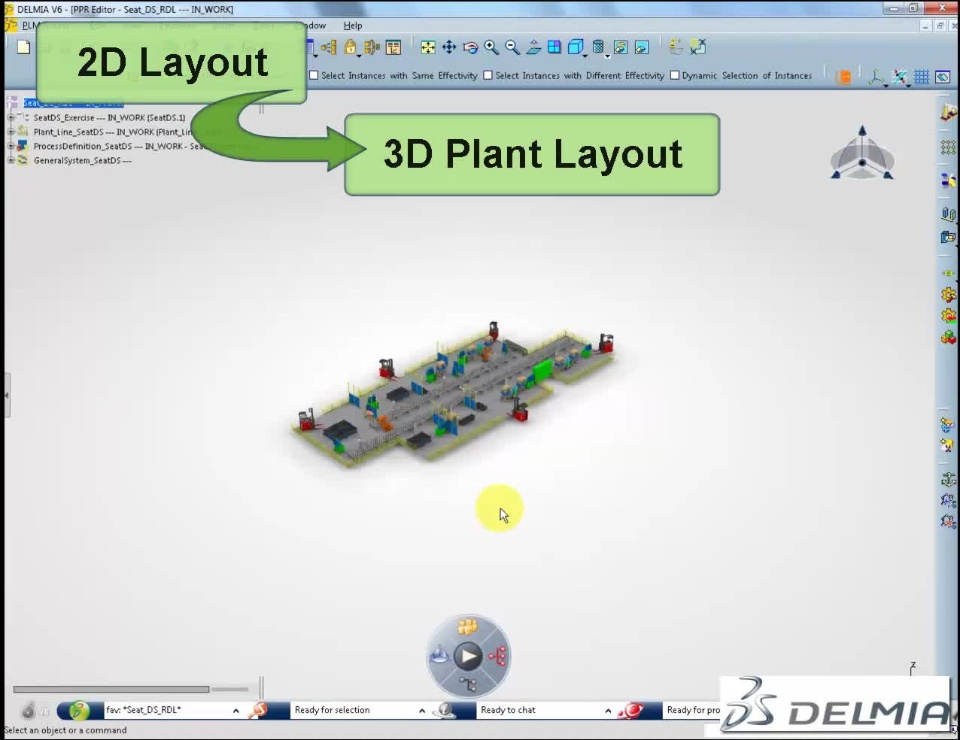
Task: Click the anchor icon in right sidebar
Action: pos(948,479)
